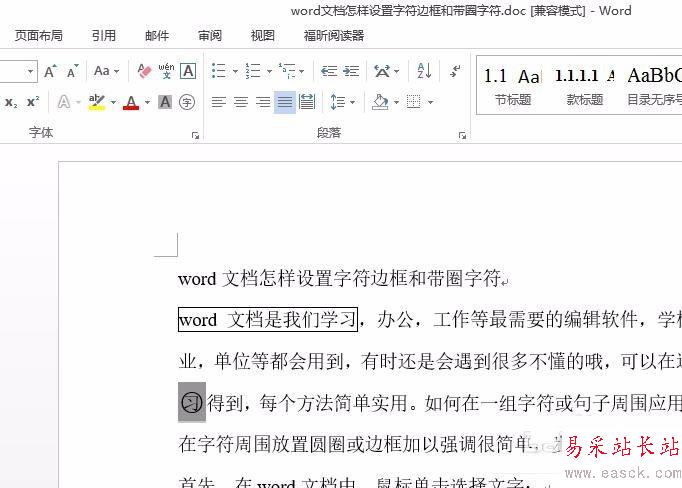Apply Character Border with boxed A icon

[188, 71]
